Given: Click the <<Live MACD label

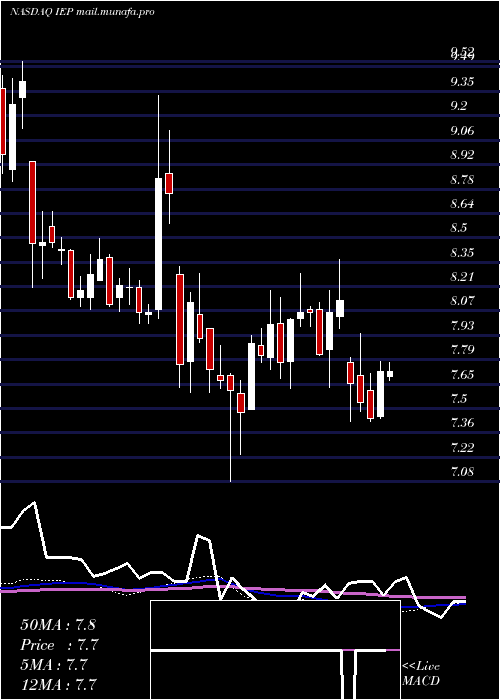Looking at the screenshot, I should tap(421, 673).
